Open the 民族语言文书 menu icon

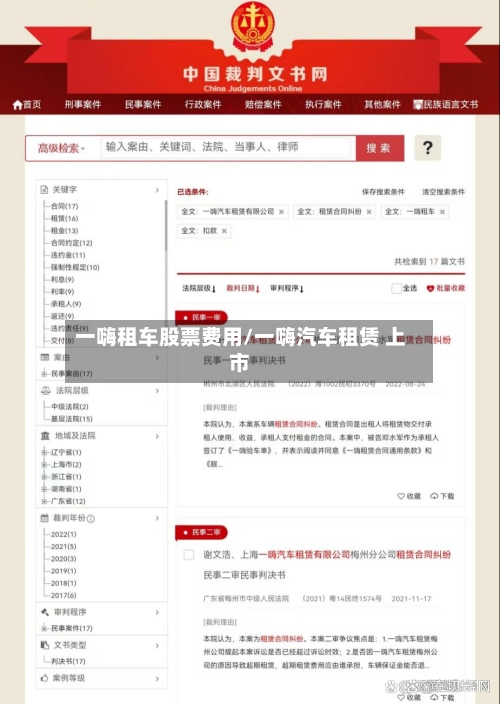click(x=418, y=105)
